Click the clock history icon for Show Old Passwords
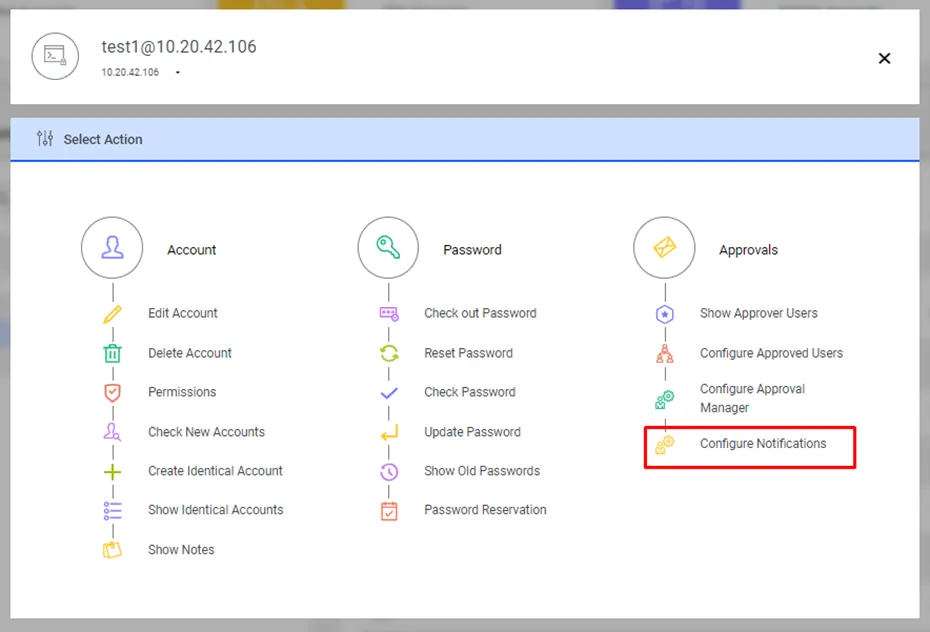 click(389, 472)
